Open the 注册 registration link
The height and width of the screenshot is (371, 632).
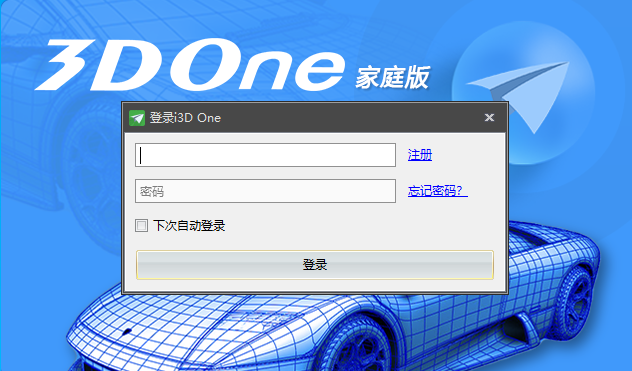pos(420,155)
